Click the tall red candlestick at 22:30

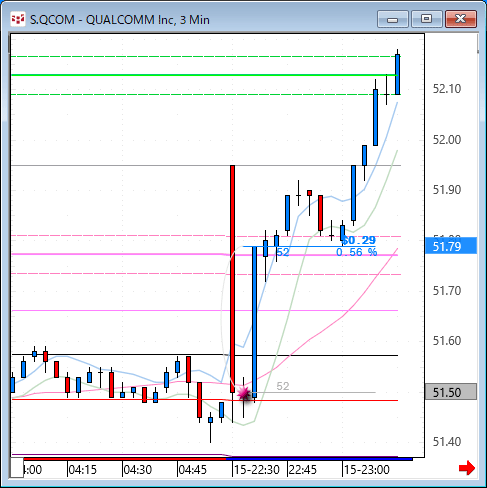click(232, 278)
